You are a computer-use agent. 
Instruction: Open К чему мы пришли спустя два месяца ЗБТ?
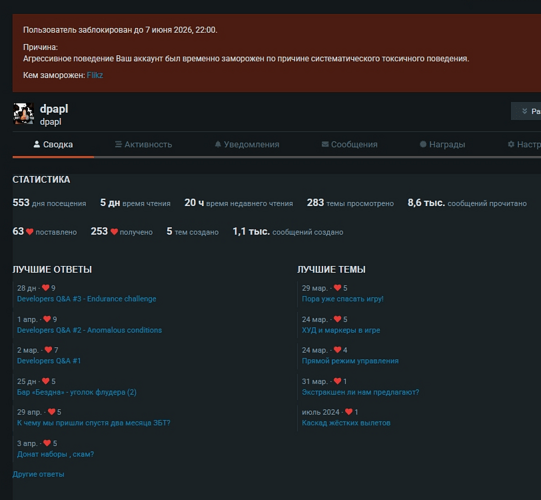[x=94, y=423]
